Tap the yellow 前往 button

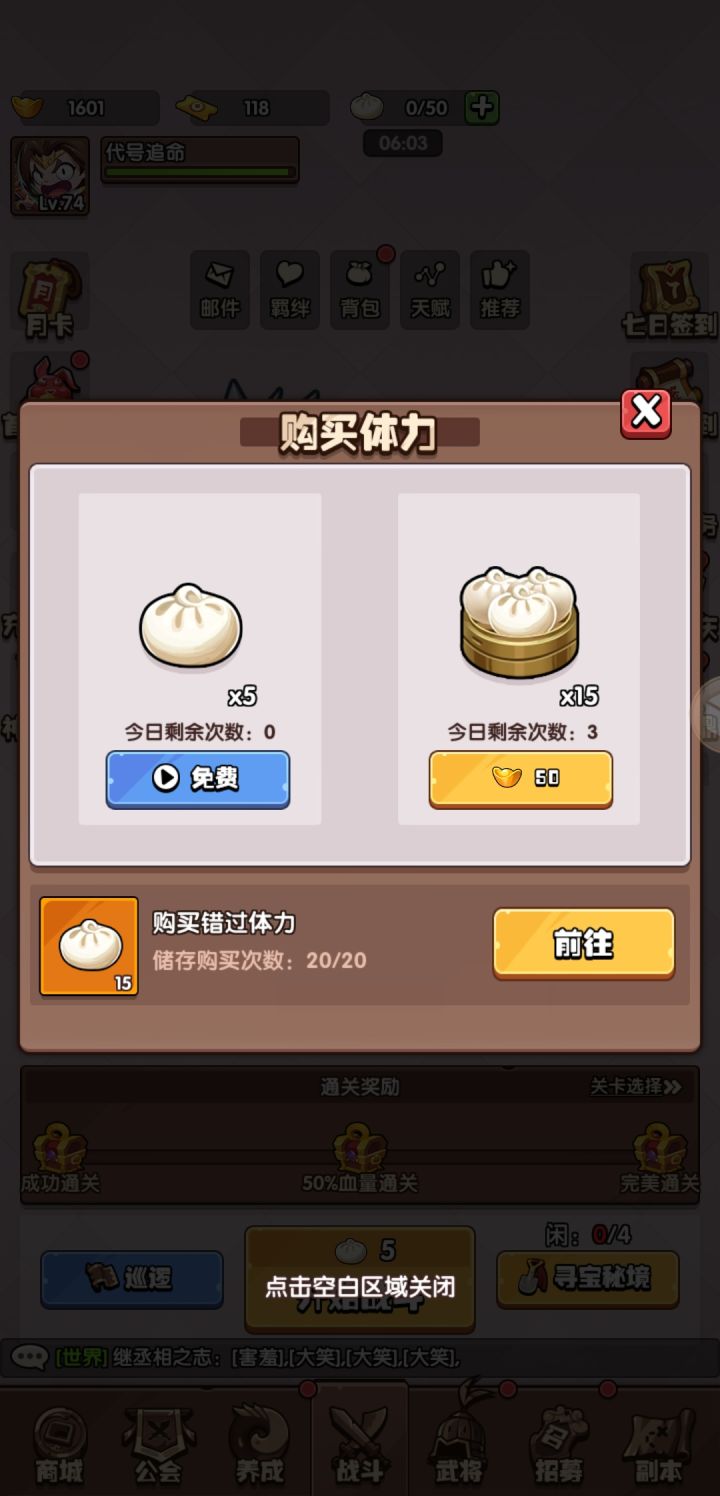584,943
